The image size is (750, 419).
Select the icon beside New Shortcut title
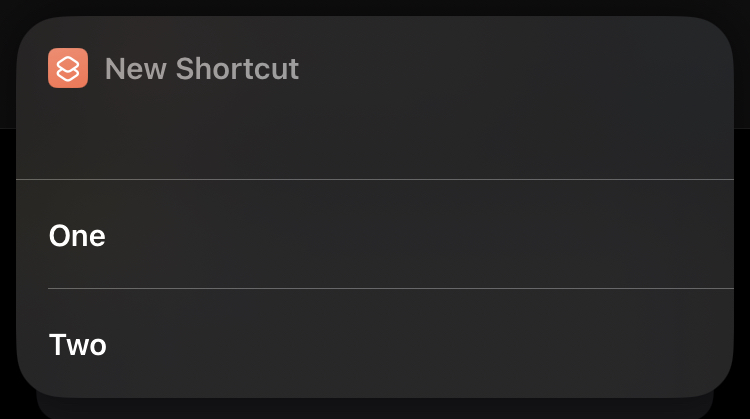pyautogui.click(x=68, y=68)
